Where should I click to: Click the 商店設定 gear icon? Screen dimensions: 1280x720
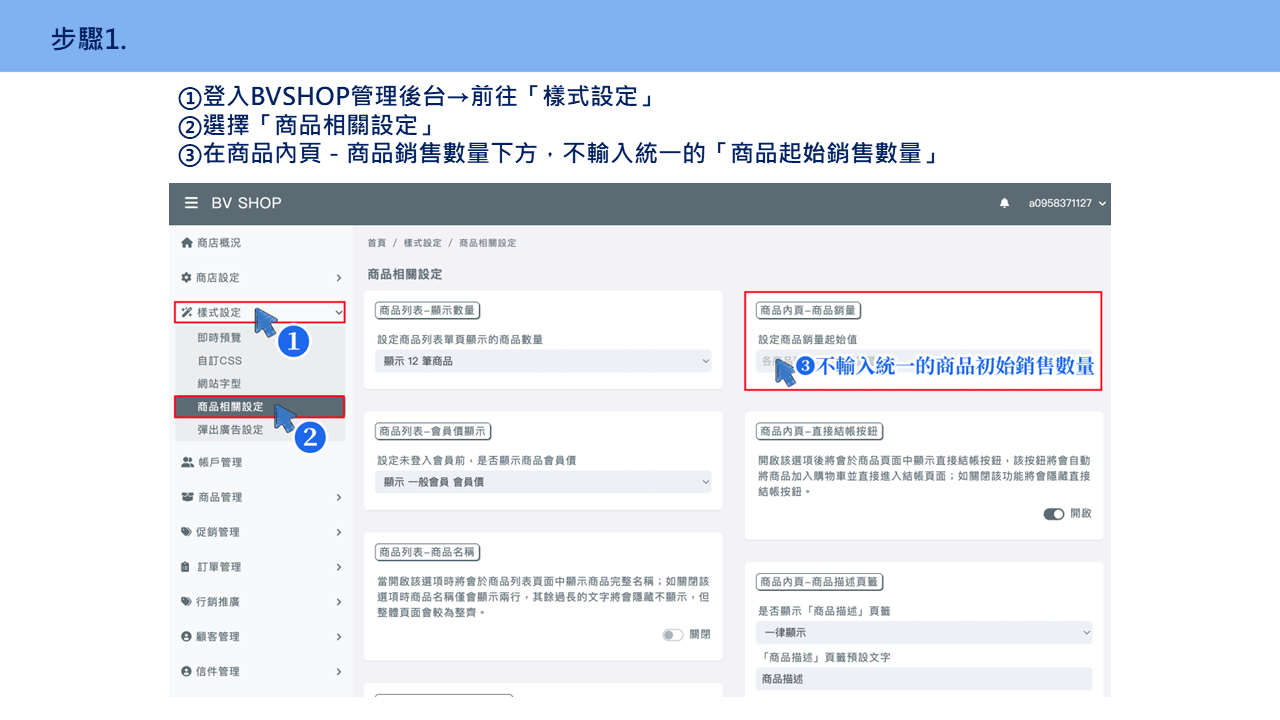coord(186,277)
